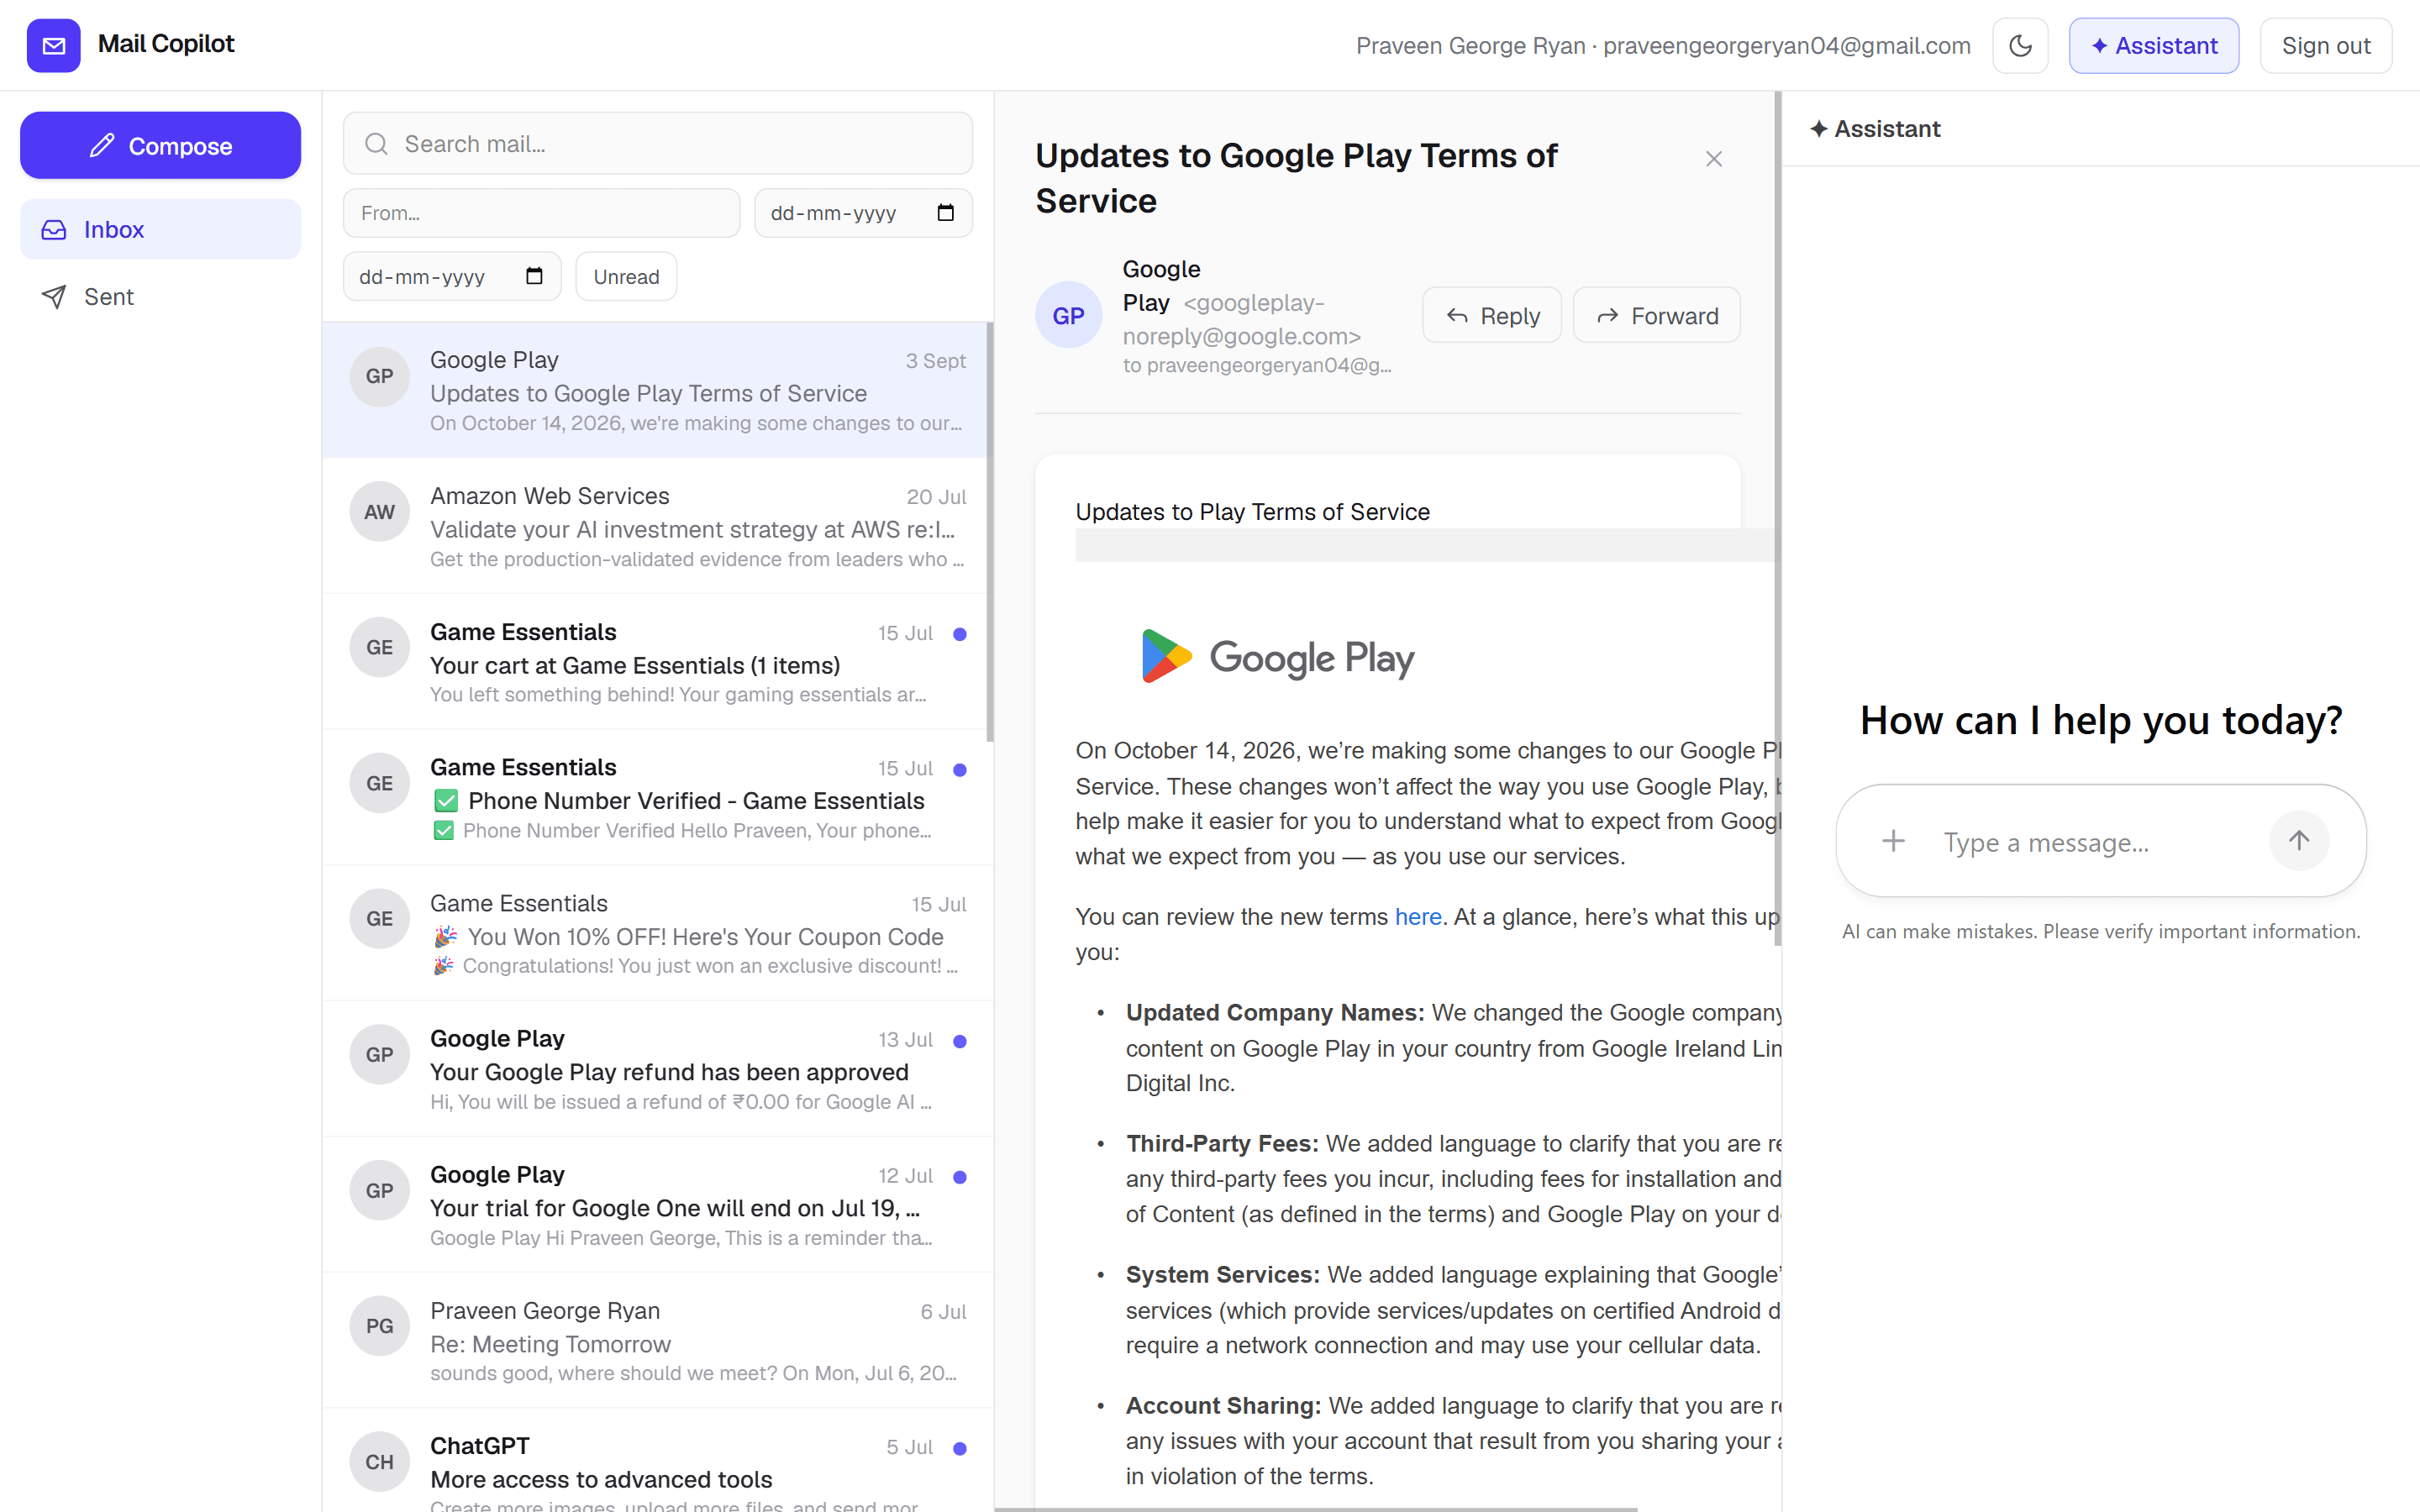Click the second dd-mm-yyyy date field
Screen dimensions: 2420x1512
(x=452, y=276)
